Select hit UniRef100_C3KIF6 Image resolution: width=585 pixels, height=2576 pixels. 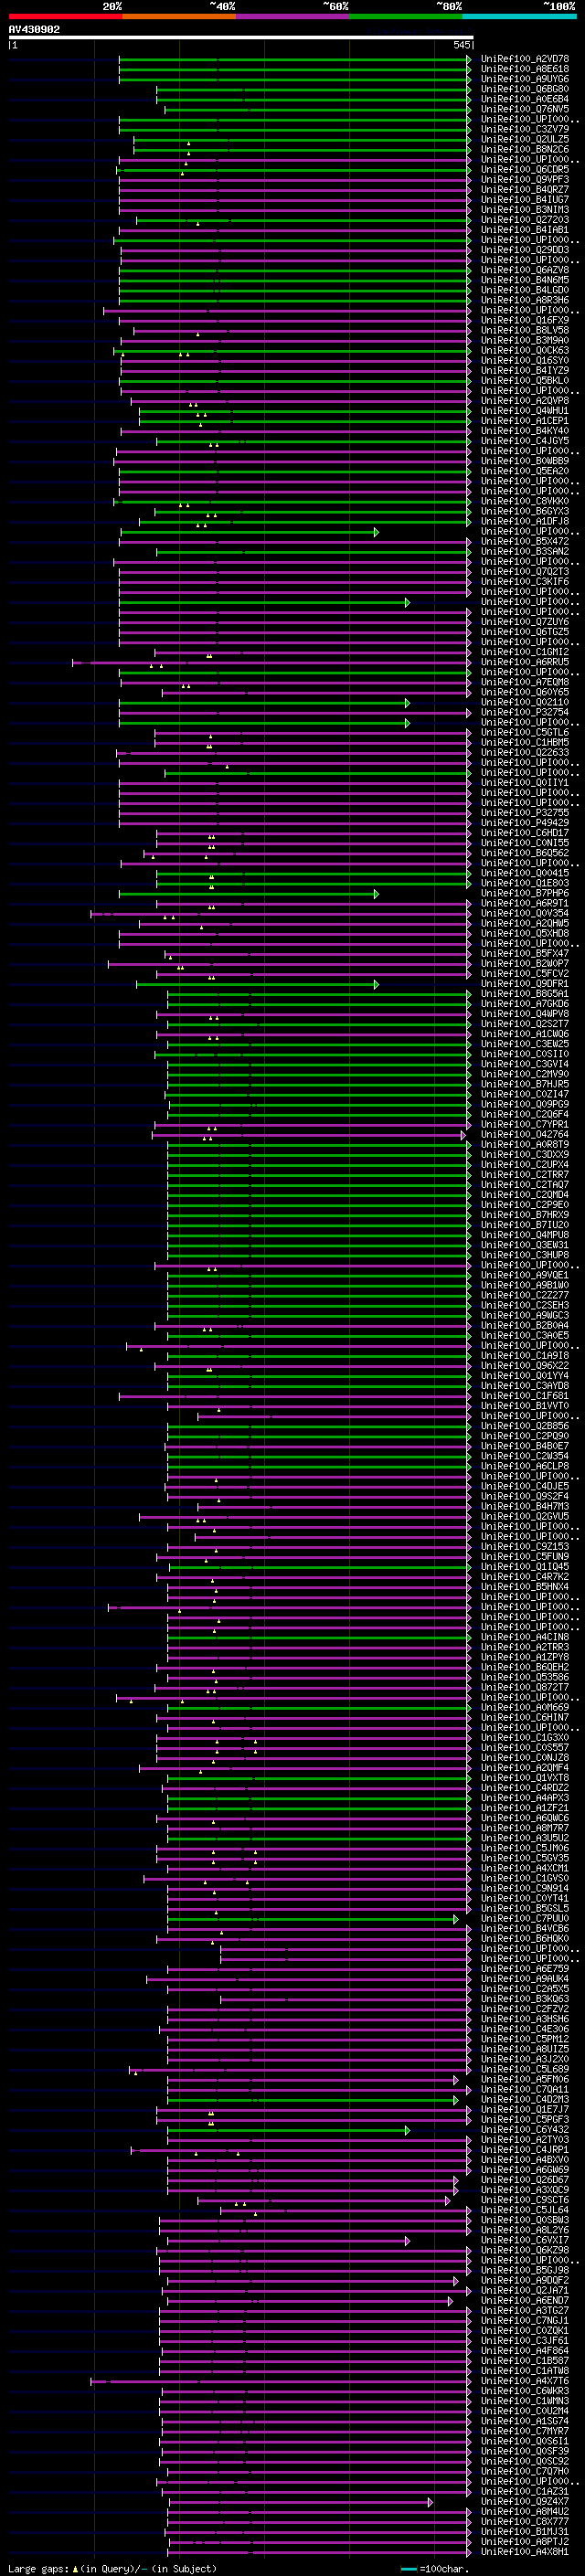[x=525, y=582]
